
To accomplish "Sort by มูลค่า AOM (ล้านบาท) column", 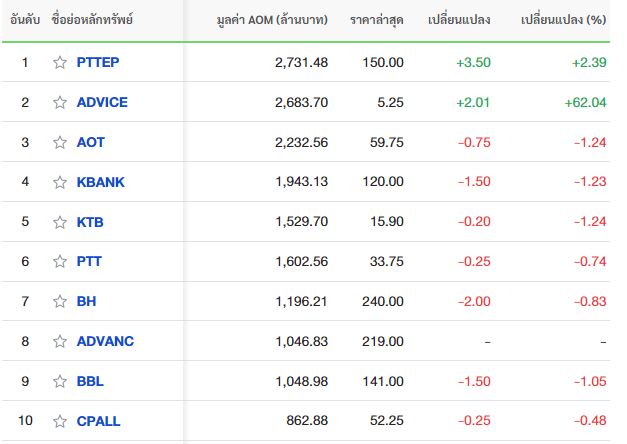I will click(x=272, y=20).
